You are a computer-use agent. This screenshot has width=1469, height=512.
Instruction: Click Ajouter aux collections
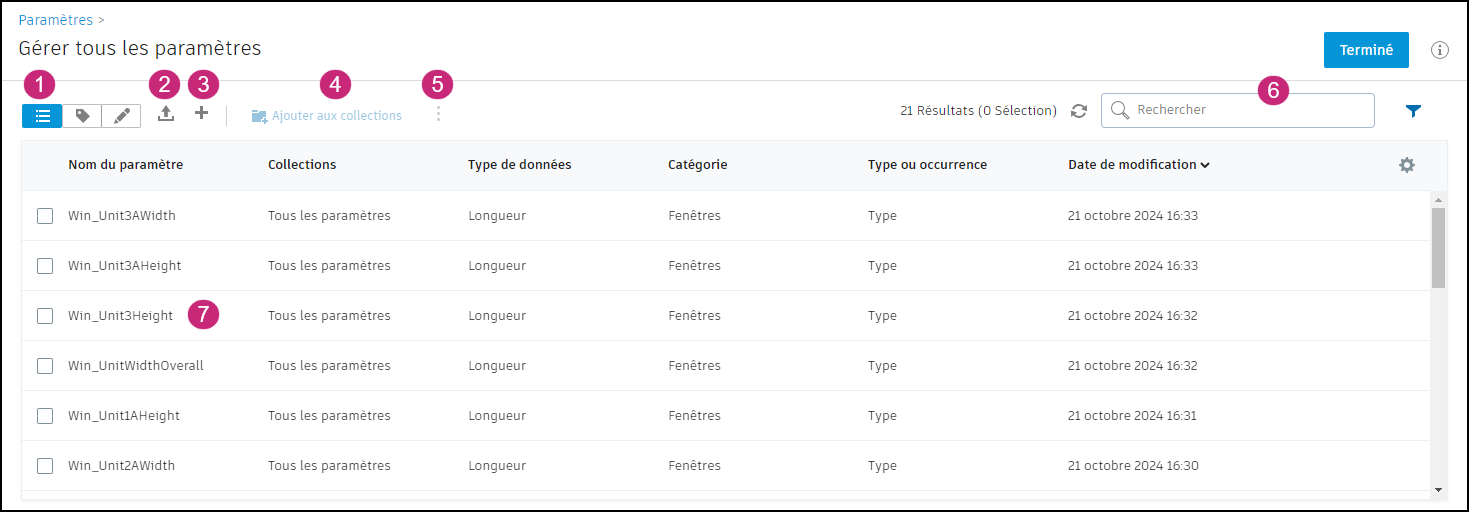tap(327, 116)
